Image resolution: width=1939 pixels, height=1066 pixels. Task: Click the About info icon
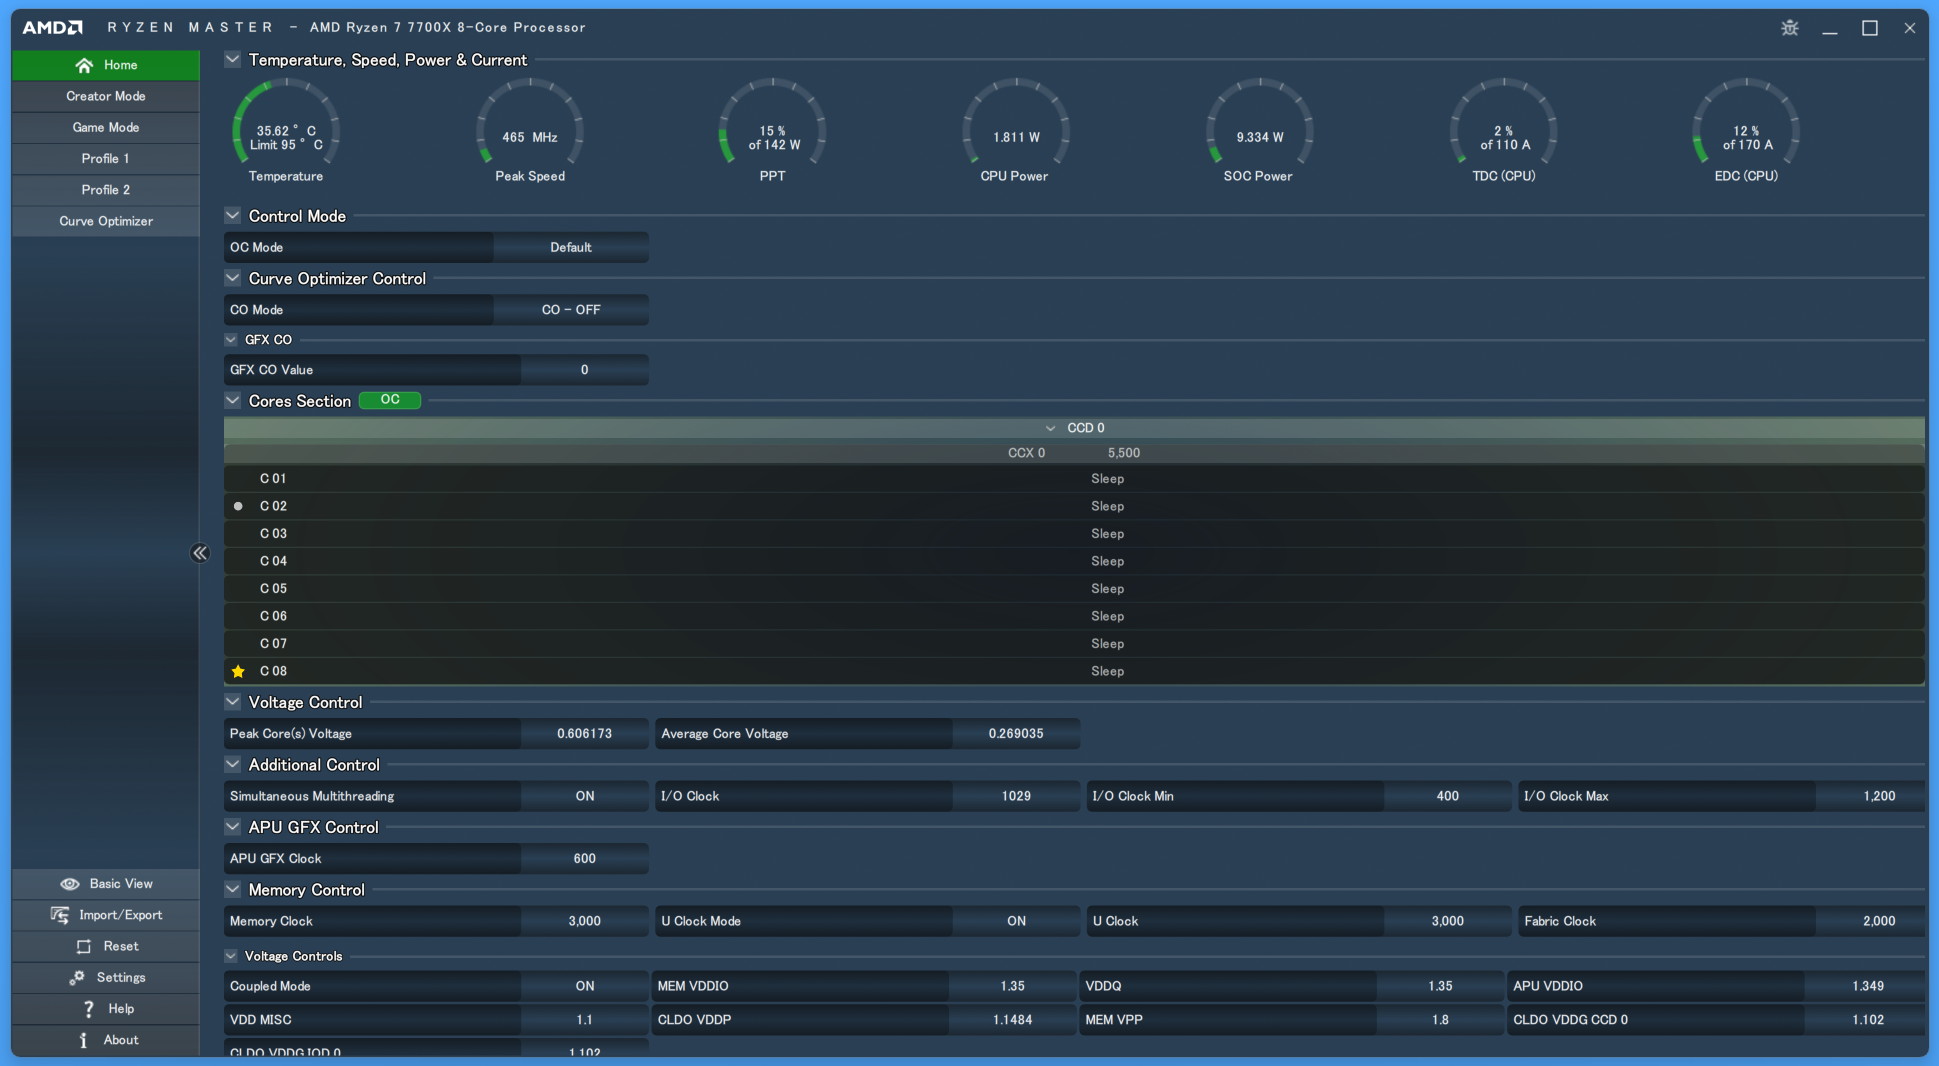pos(83,1040)
